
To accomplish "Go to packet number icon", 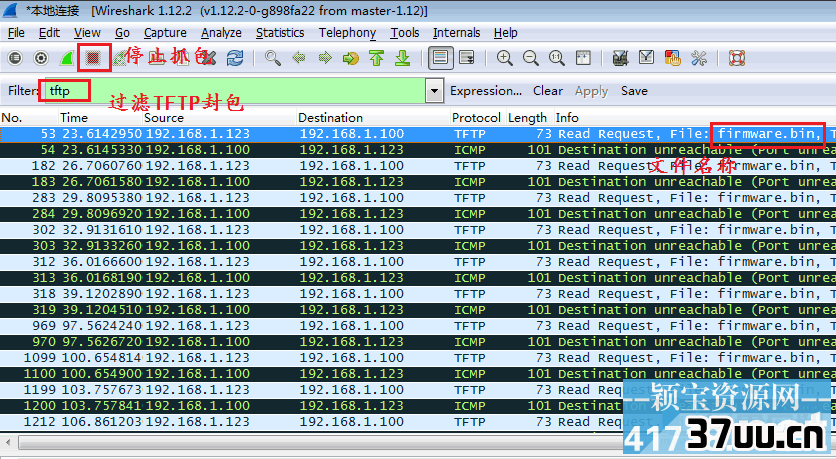I will [350, 58].
